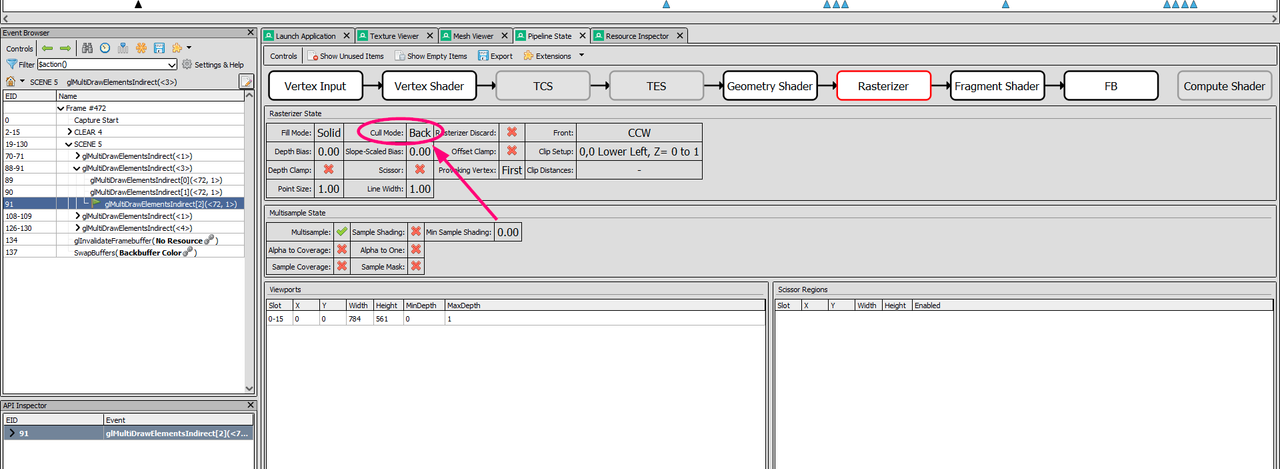1280x469 pixels.
Task: Expand the CLEAR 4 node
Action: tap(69, 132)
